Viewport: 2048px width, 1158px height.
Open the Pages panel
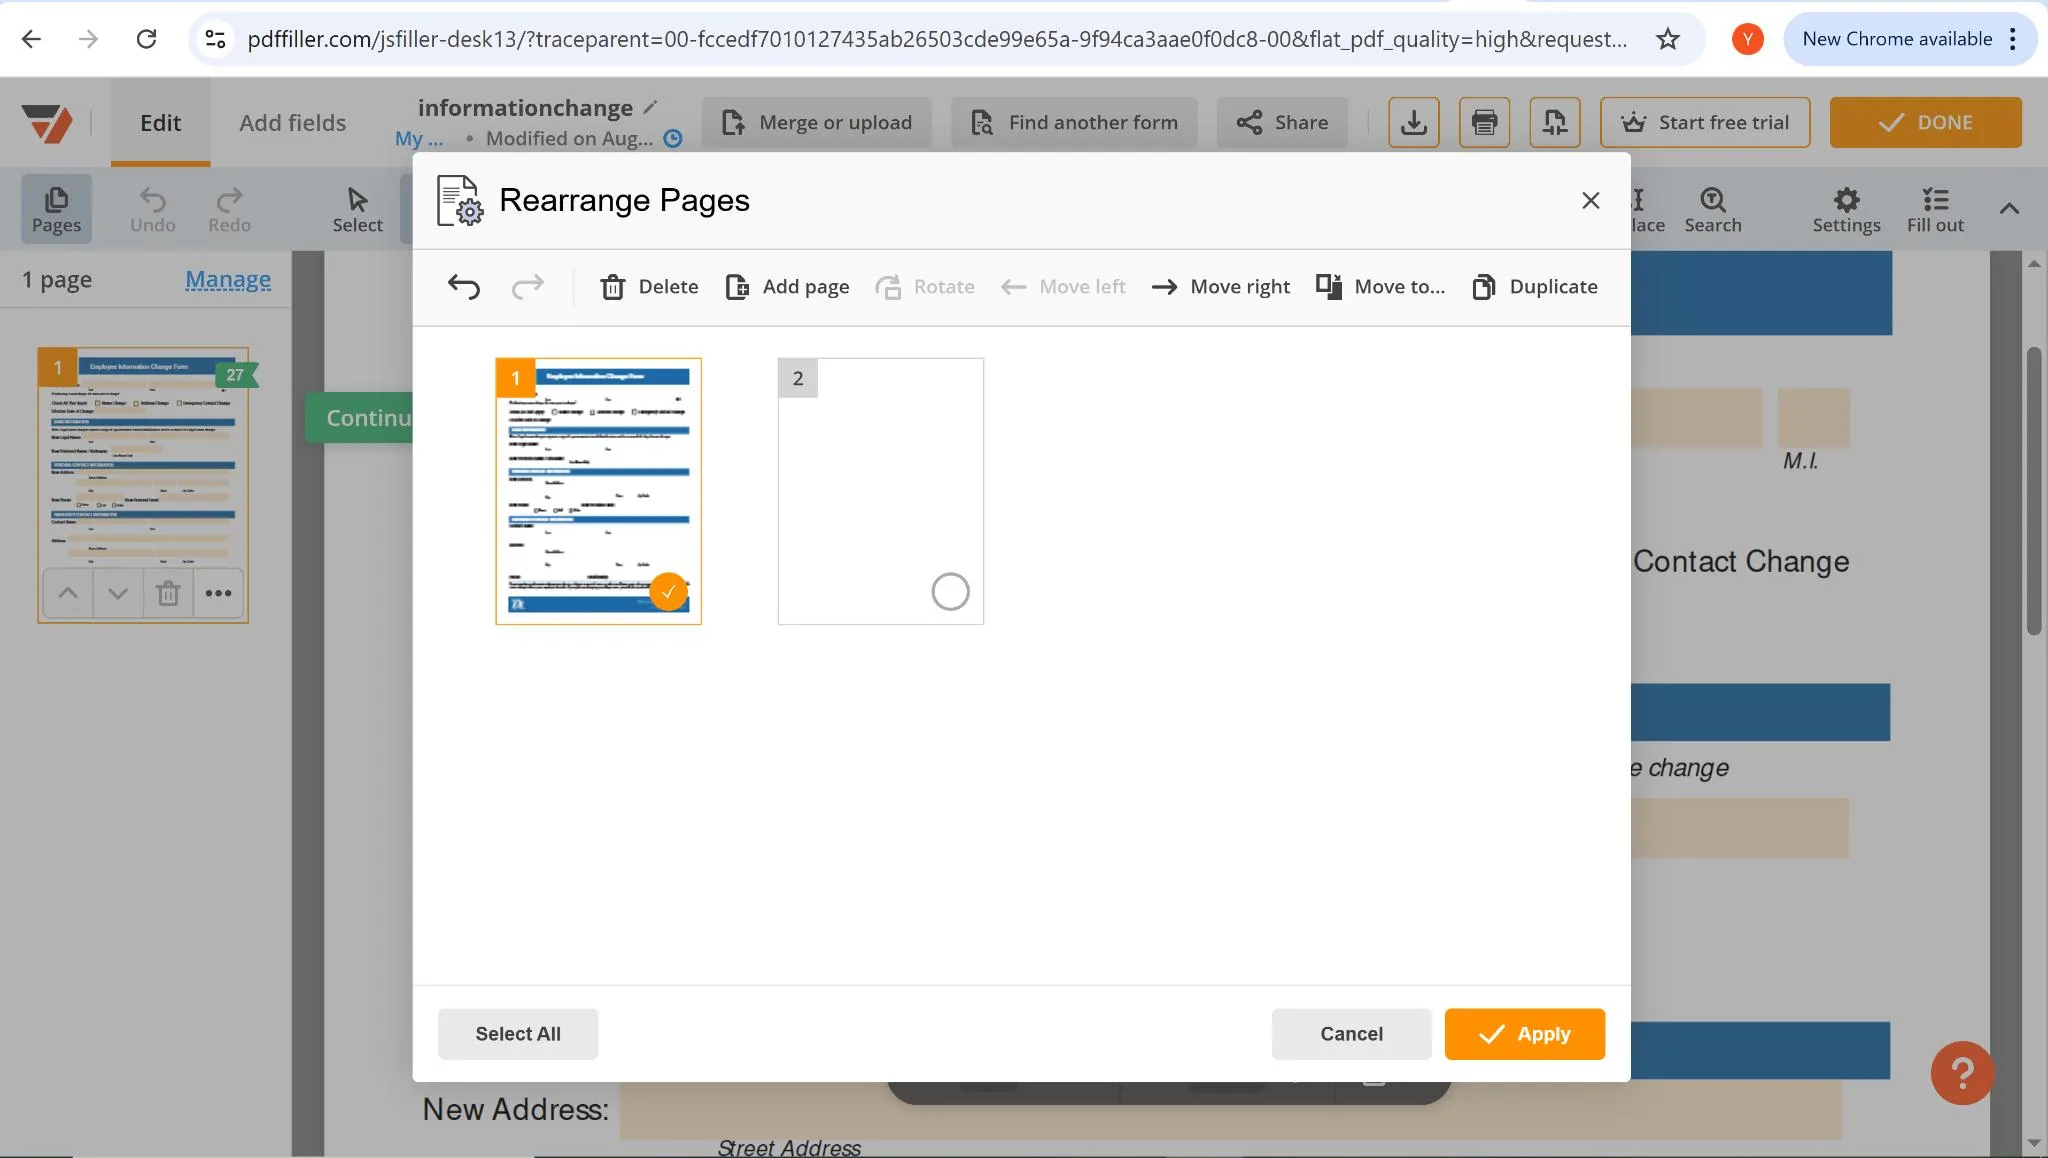(x=56, y=208)
